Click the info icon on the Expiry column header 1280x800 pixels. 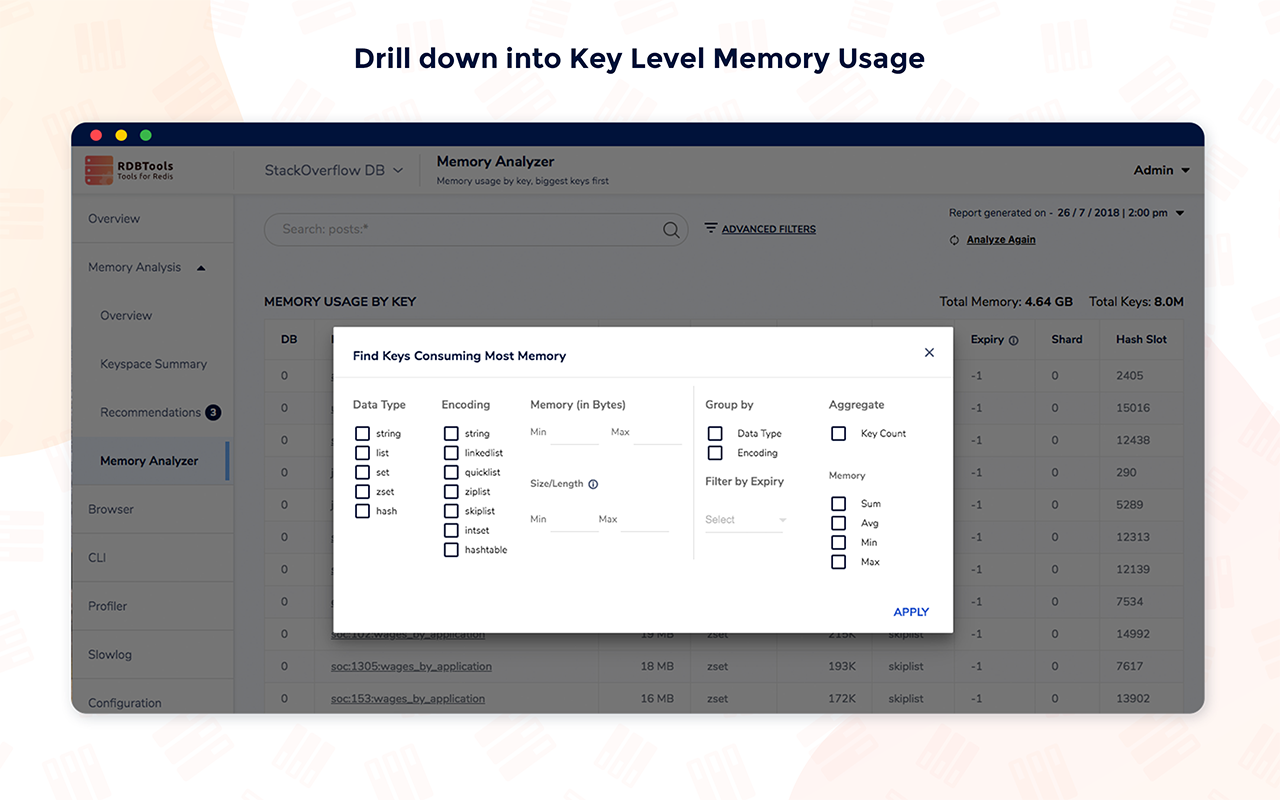point(1013,339)
